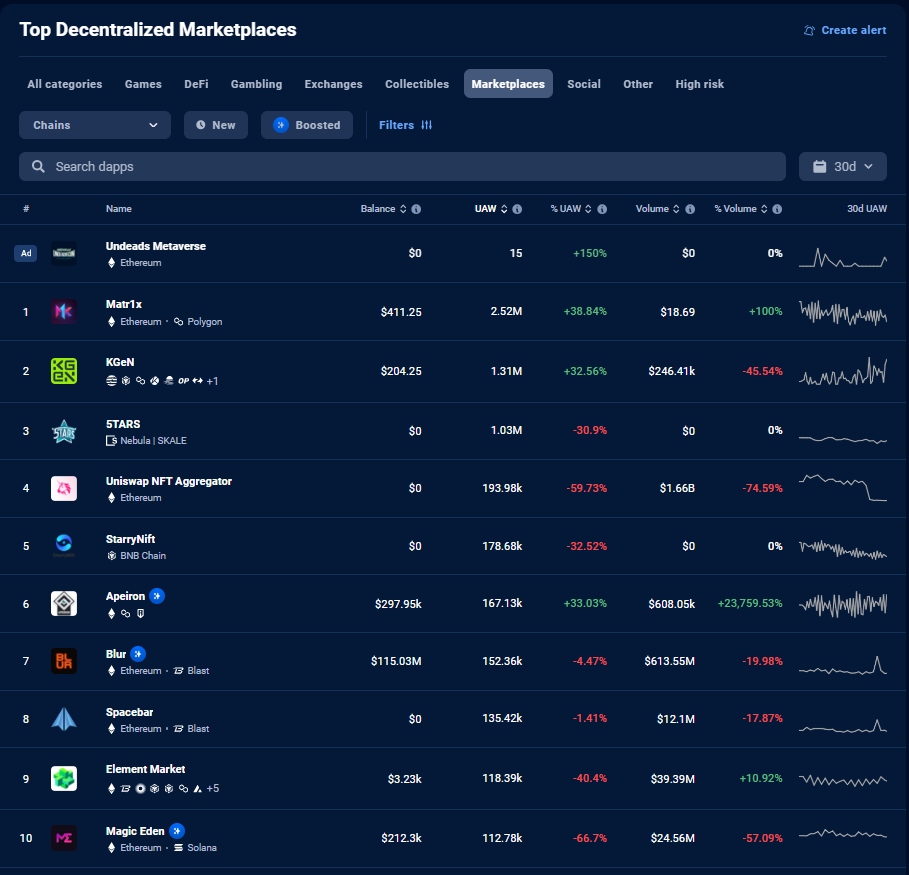Switch to the Gambling tab
This screenshot has width=909, height=875.
257,84
